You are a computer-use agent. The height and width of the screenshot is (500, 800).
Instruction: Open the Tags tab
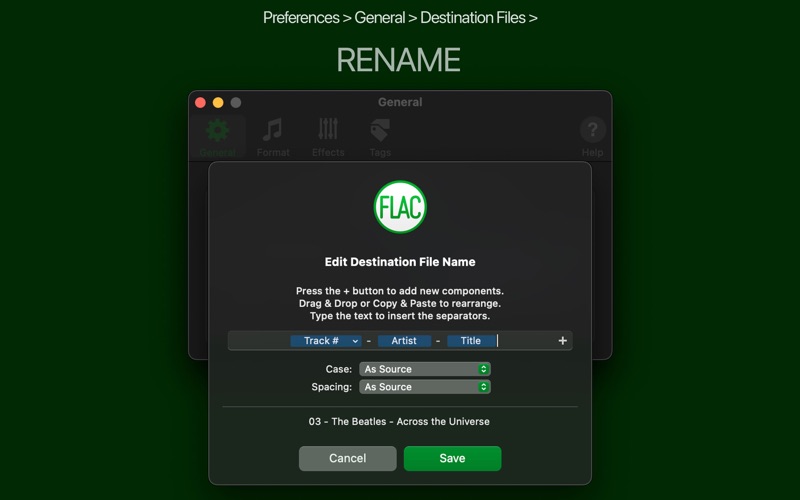[380, 137]
